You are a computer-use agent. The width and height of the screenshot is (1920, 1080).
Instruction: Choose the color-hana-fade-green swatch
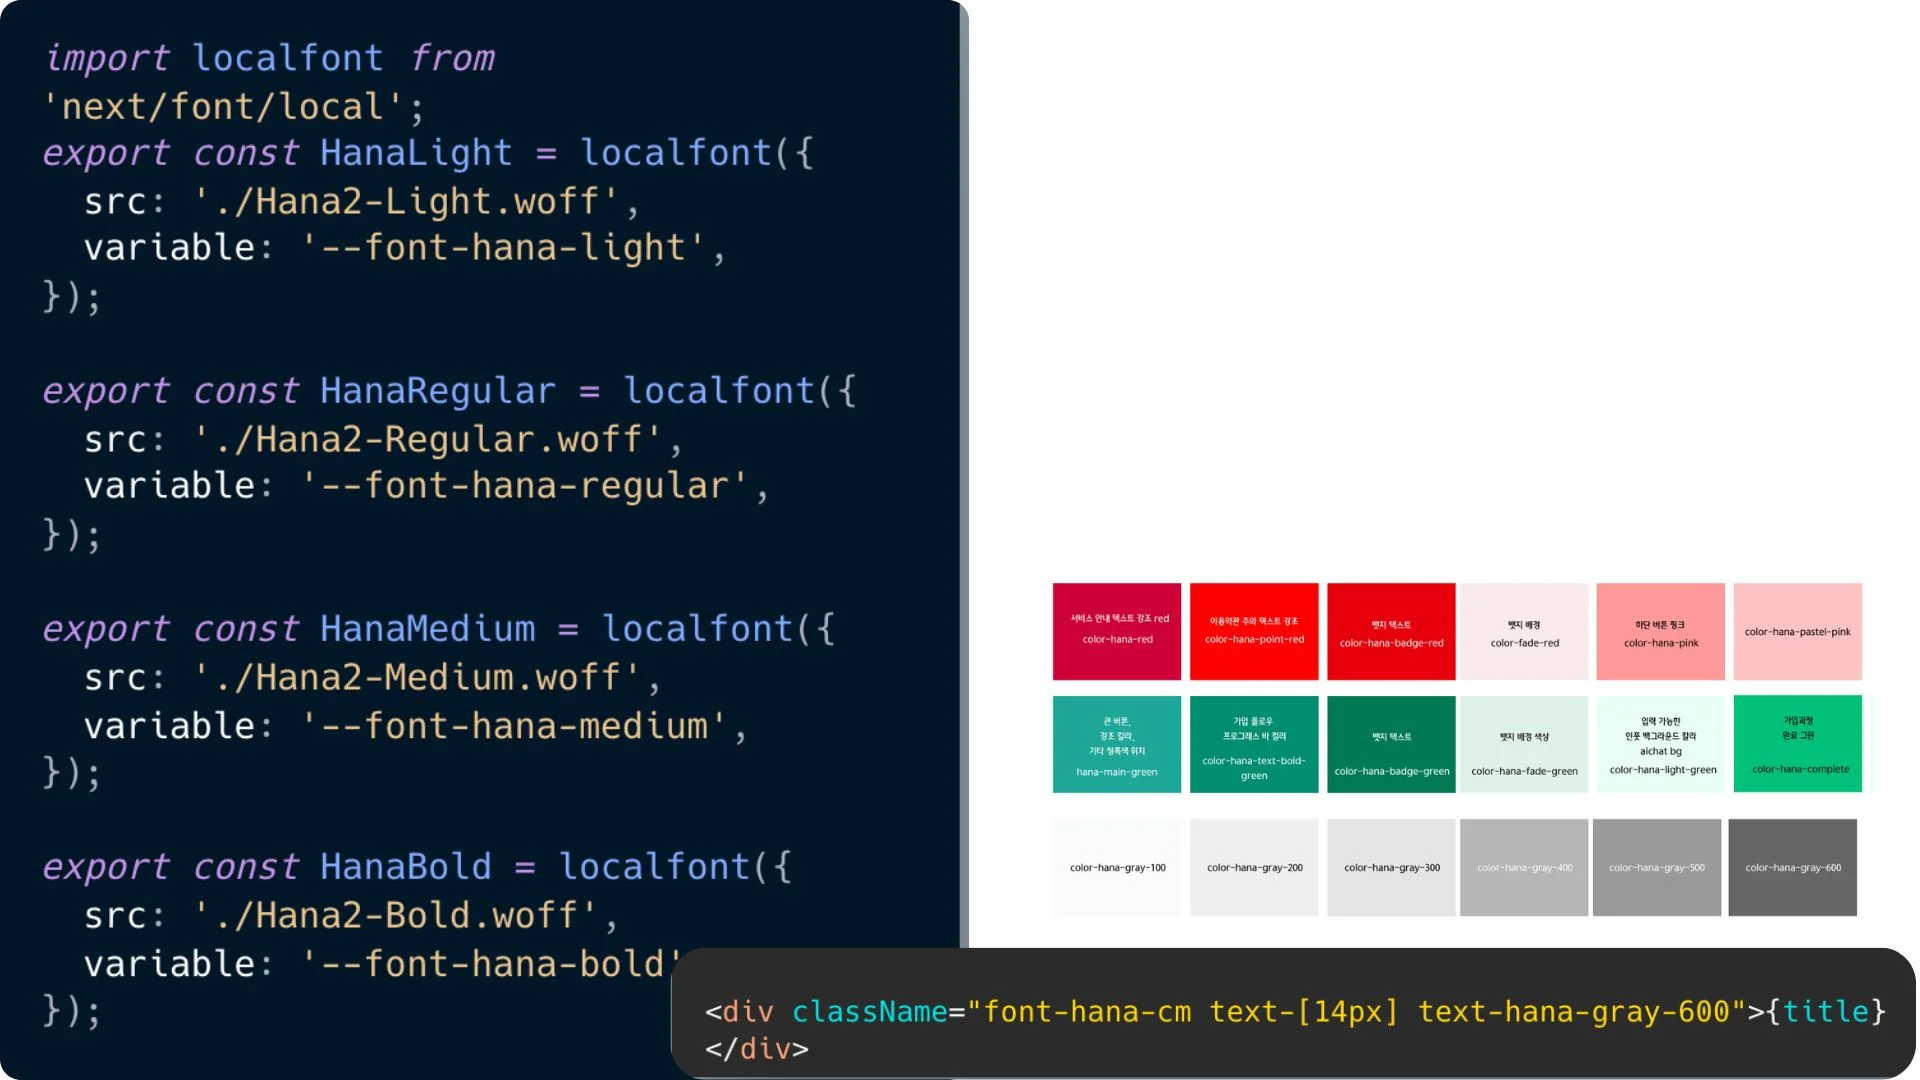click(x=1524, y=744)
